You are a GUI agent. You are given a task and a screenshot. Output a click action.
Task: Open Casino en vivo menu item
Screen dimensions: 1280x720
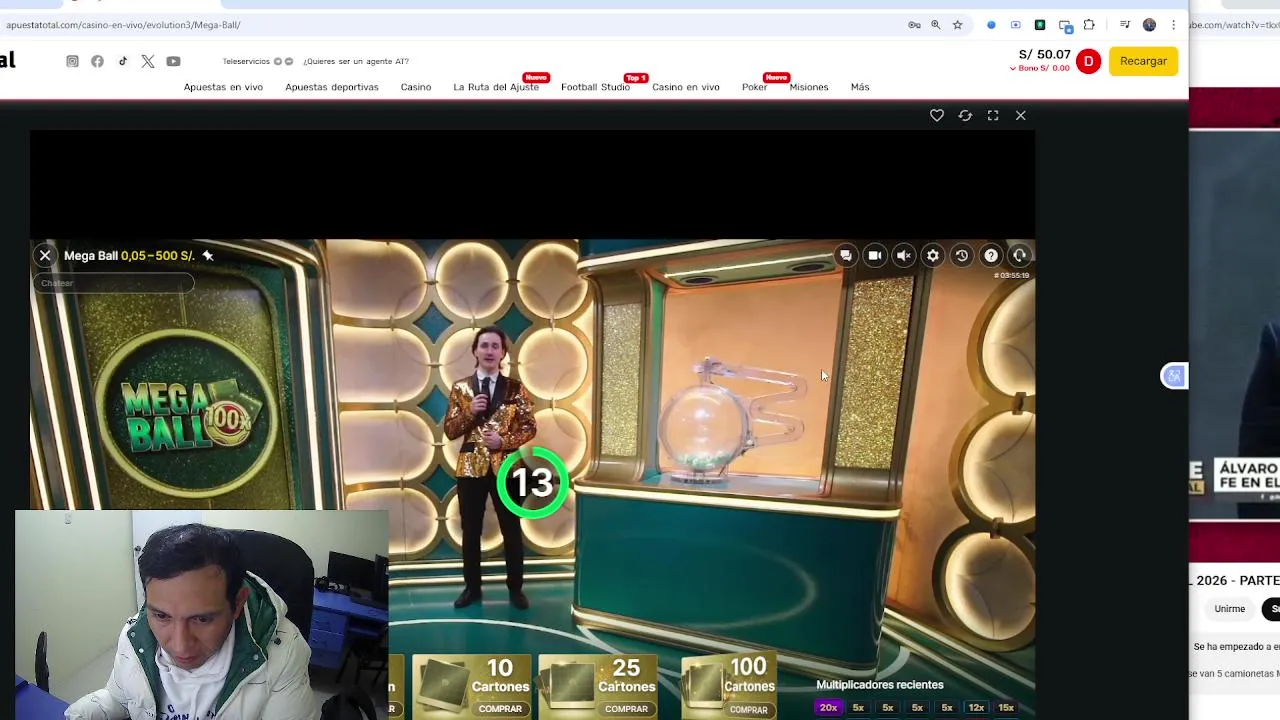686,87
